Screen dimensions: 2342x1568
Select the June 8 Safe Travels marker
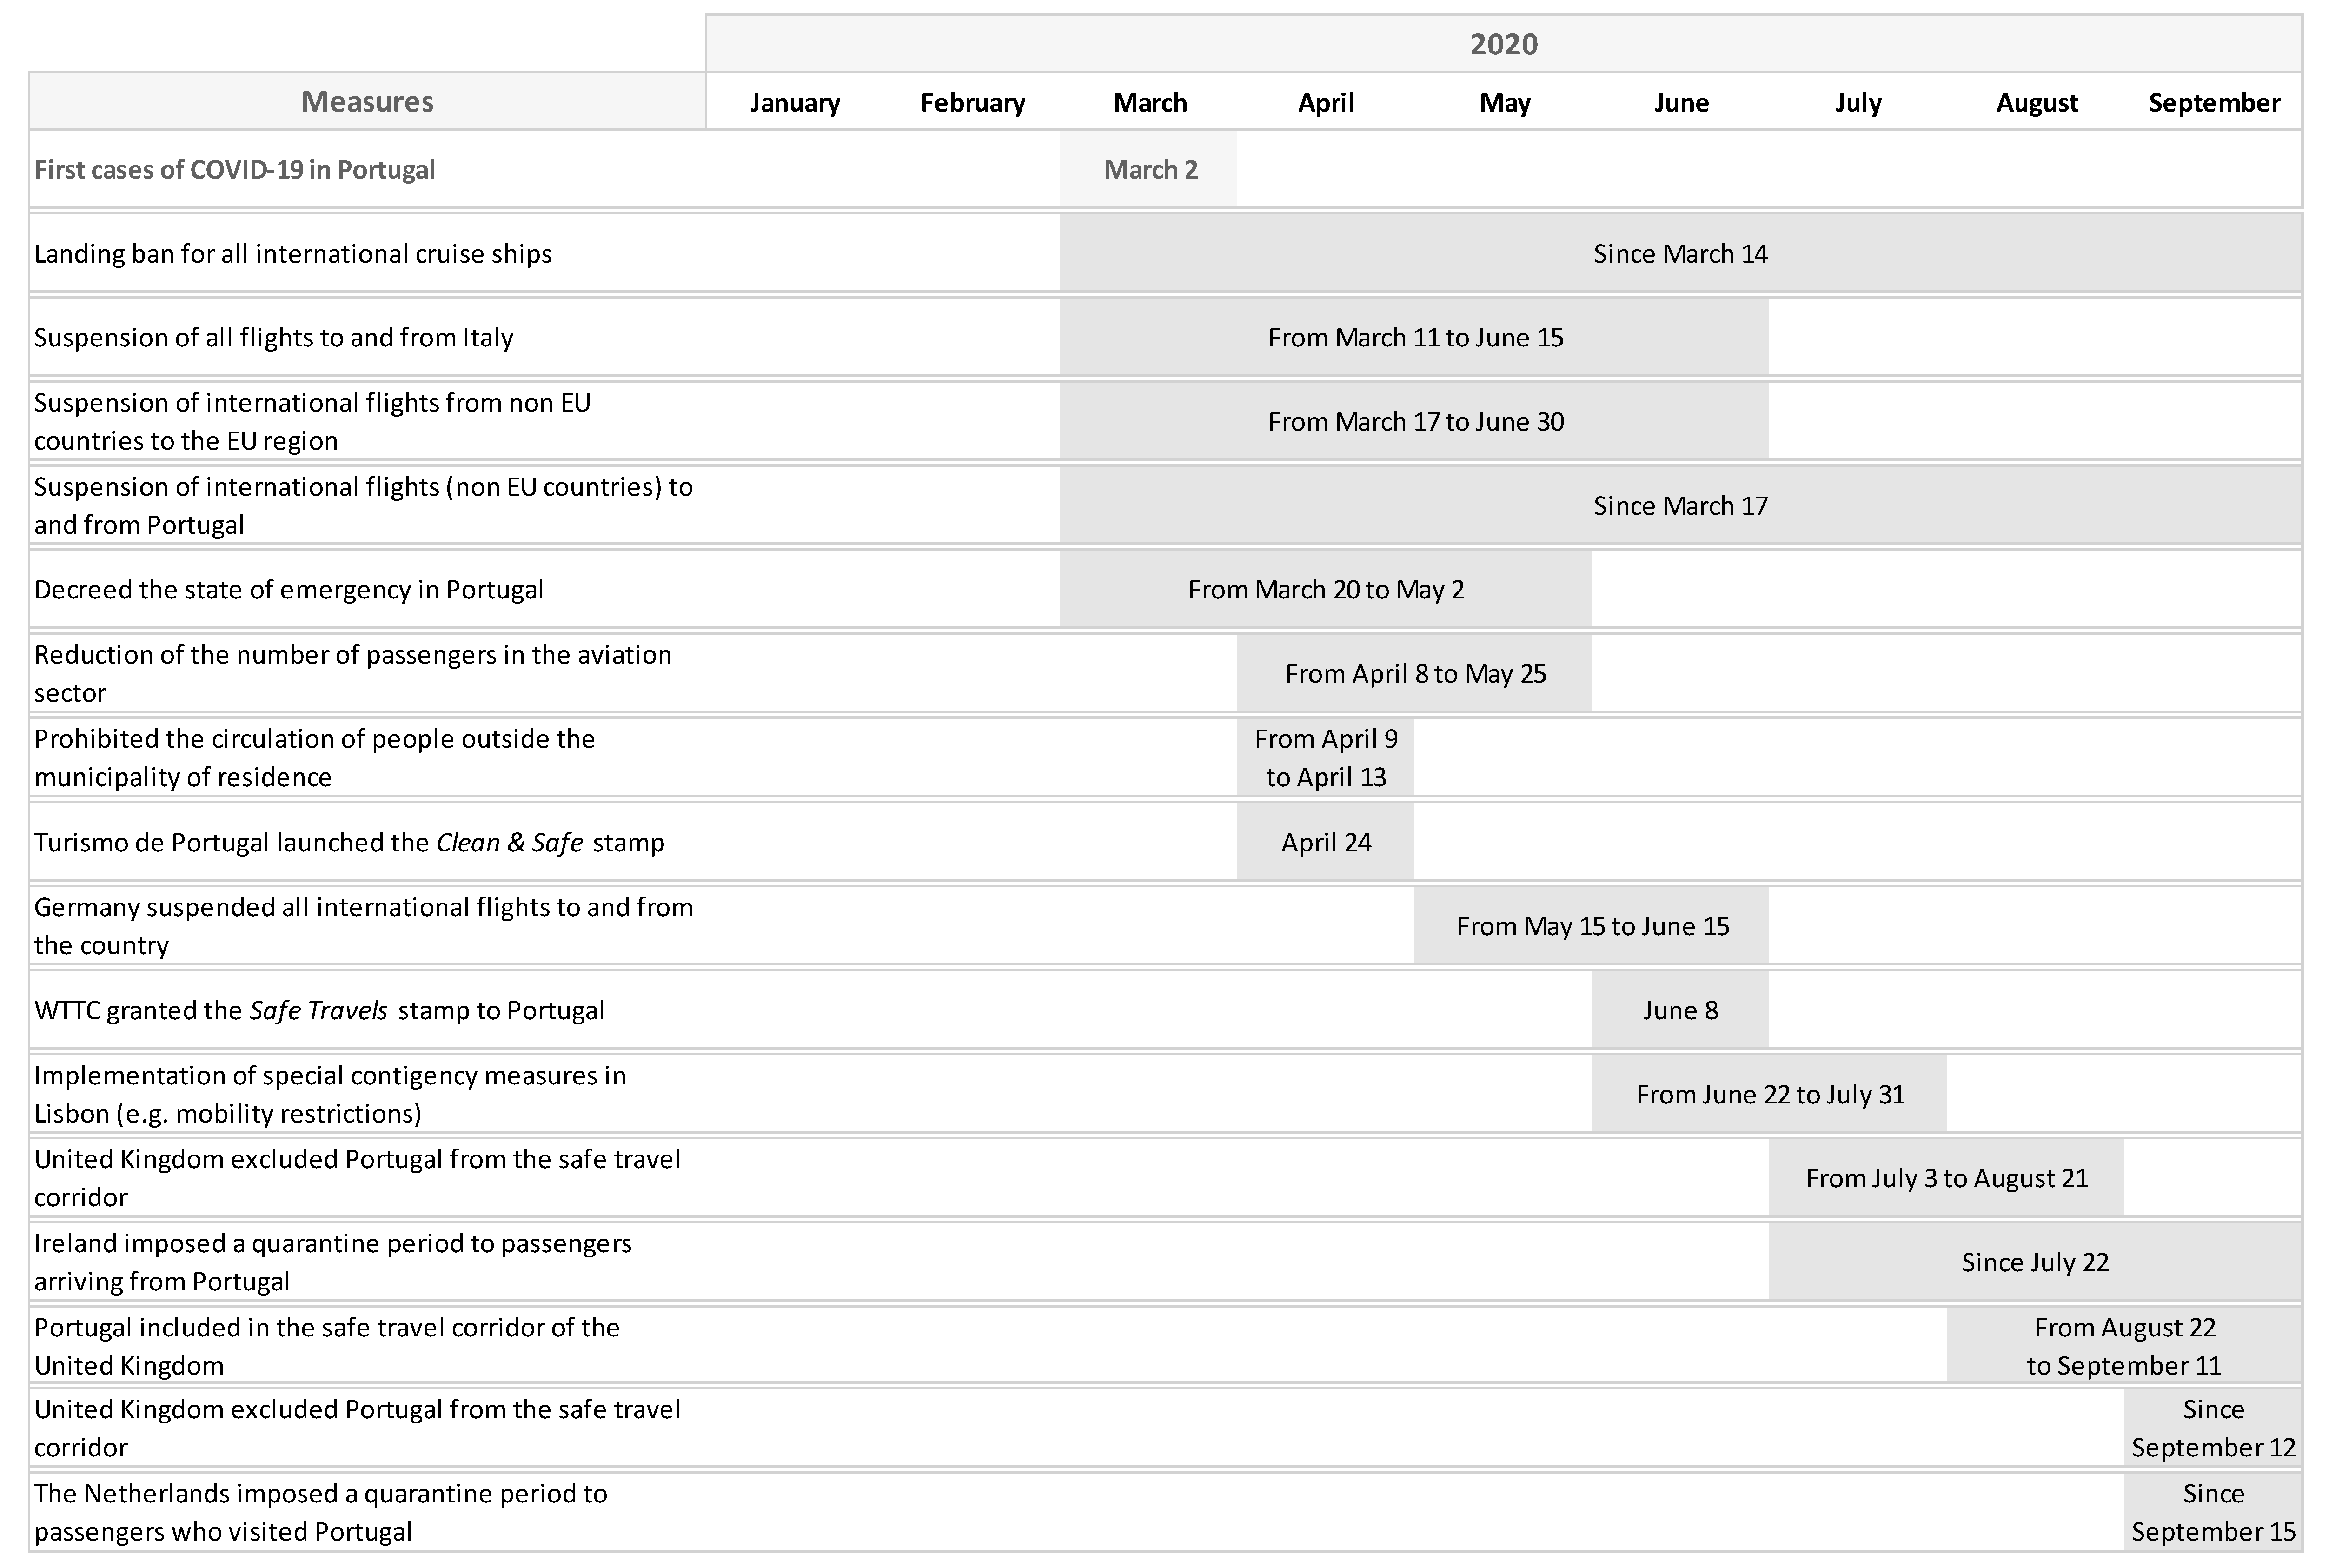click(1680, 1010)
